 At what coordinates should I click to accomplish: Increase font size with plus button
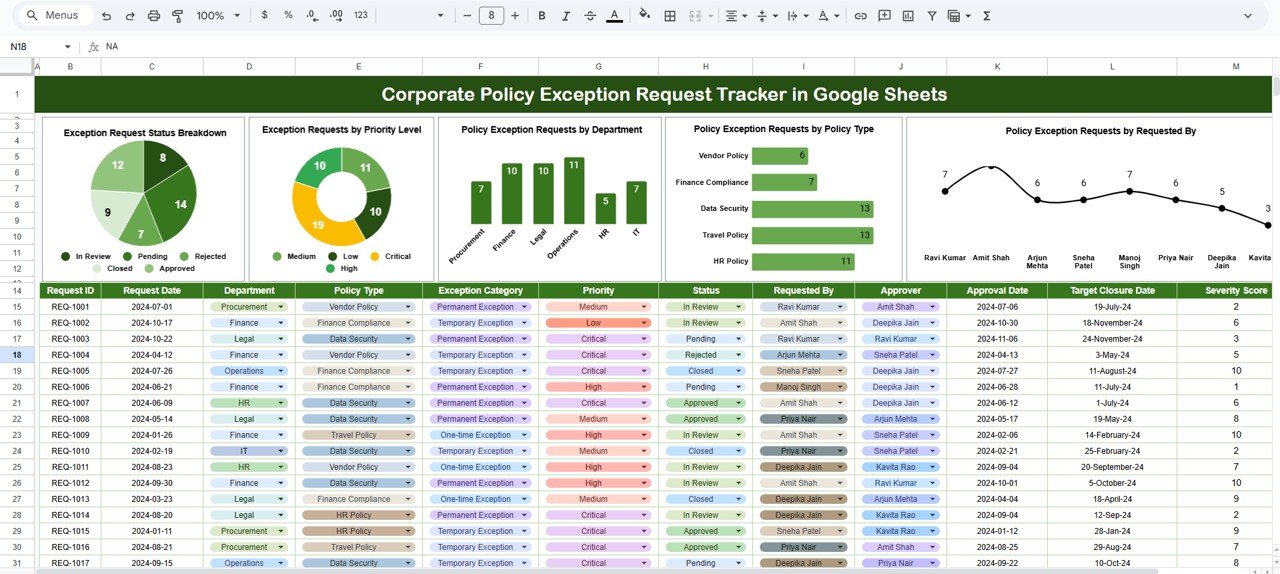click(x=516, y=16)
